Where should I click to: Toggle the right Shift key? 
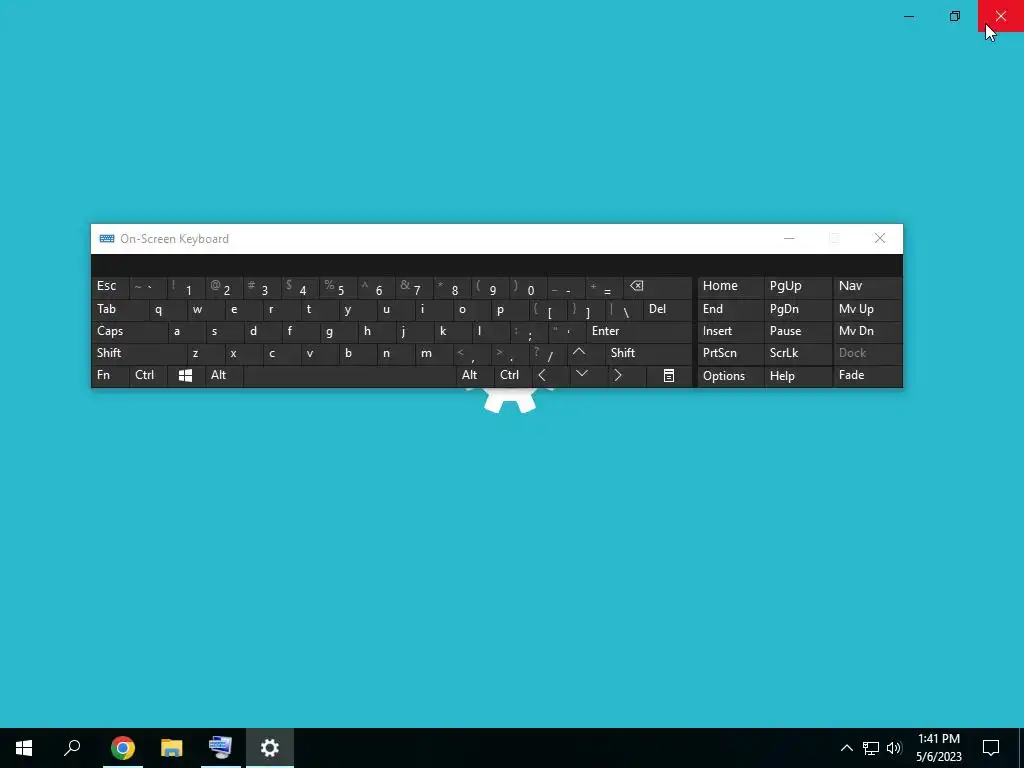(x=649, y=353)
